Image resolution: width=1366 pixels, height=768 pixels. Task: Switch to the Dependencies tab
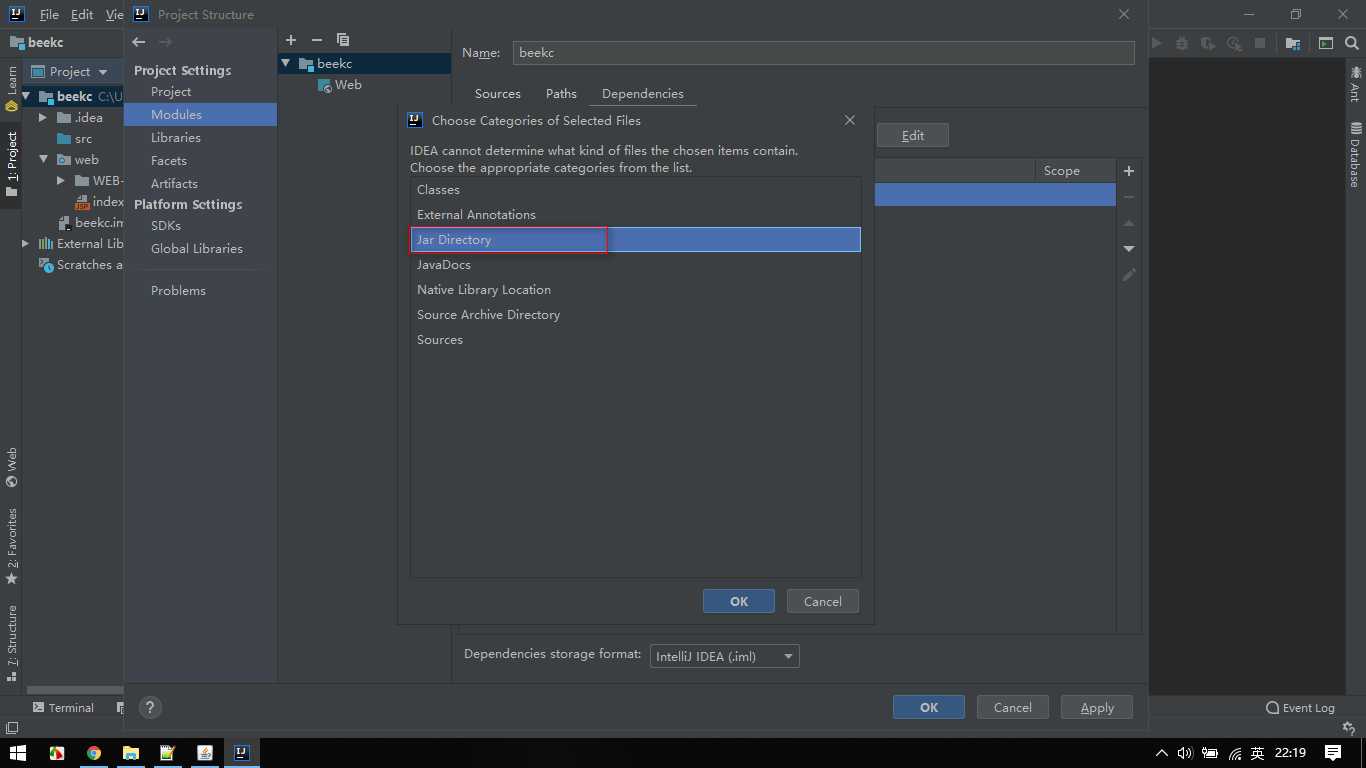tap(643, 93)
